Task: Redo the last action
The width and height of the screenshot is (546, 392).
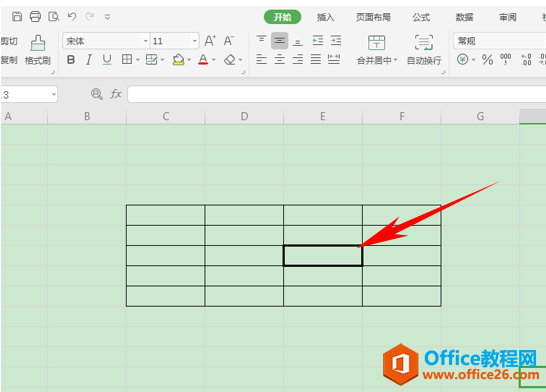Action: click(90, 16)
